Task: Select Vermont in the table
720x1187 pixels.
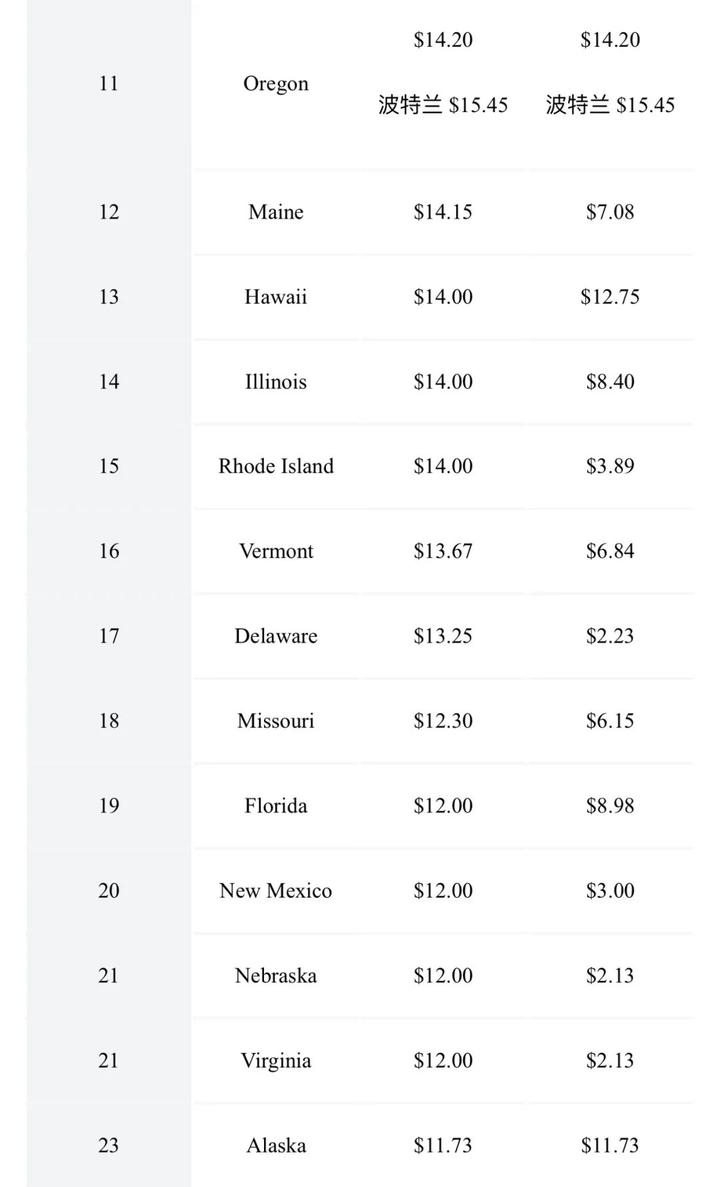Action: (x=275, y=551)
